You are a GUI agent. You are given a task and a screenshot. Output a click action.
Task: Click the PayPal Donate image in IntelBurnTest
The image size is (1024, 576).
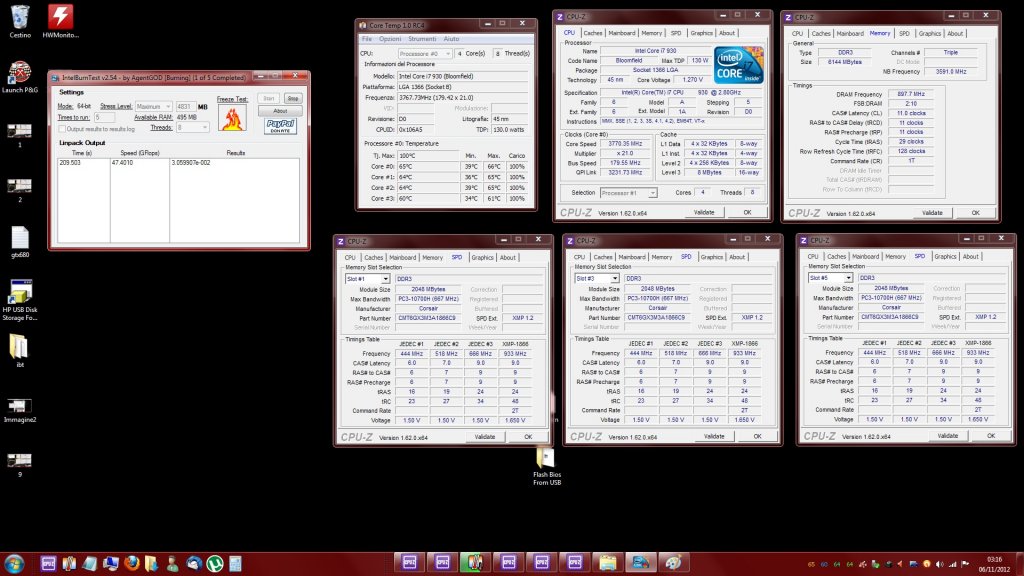(x=280, y=126)
